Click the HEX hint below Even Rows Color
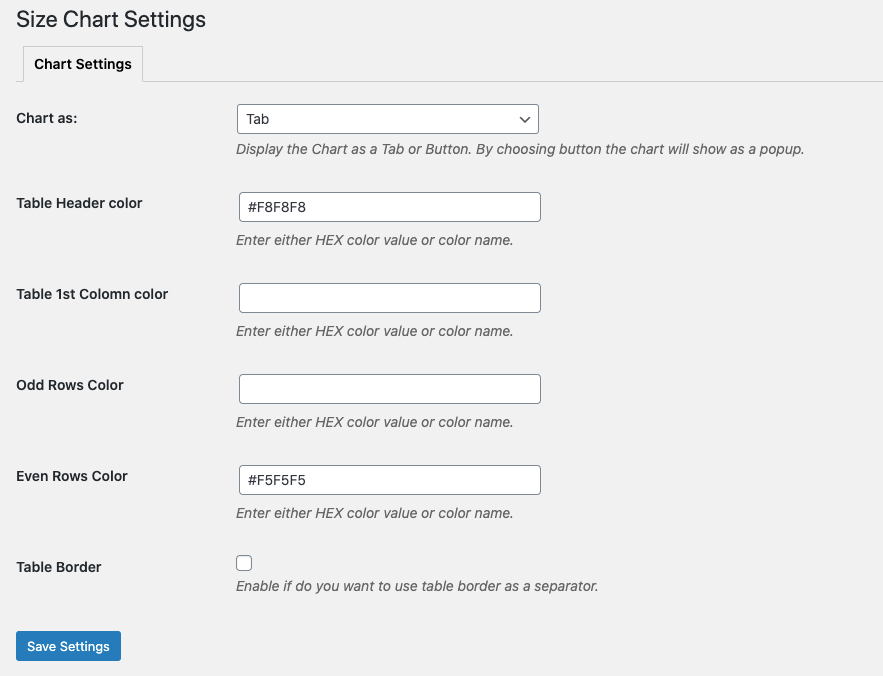Viewport: 883px width, 676px height. (x=374, y=513)
